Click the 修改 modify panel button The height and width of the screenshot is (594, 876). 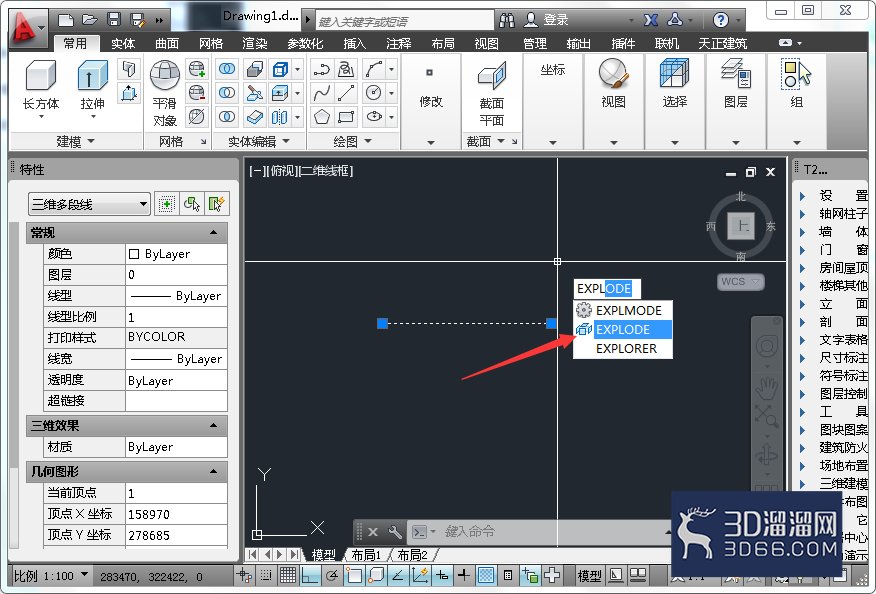431,88
